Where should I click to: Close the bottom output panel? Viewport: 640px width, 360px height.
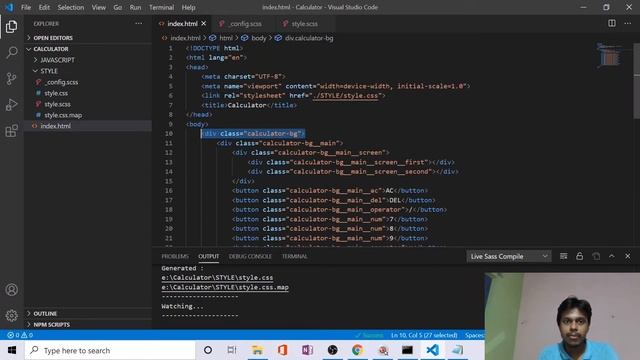(628, 256)
